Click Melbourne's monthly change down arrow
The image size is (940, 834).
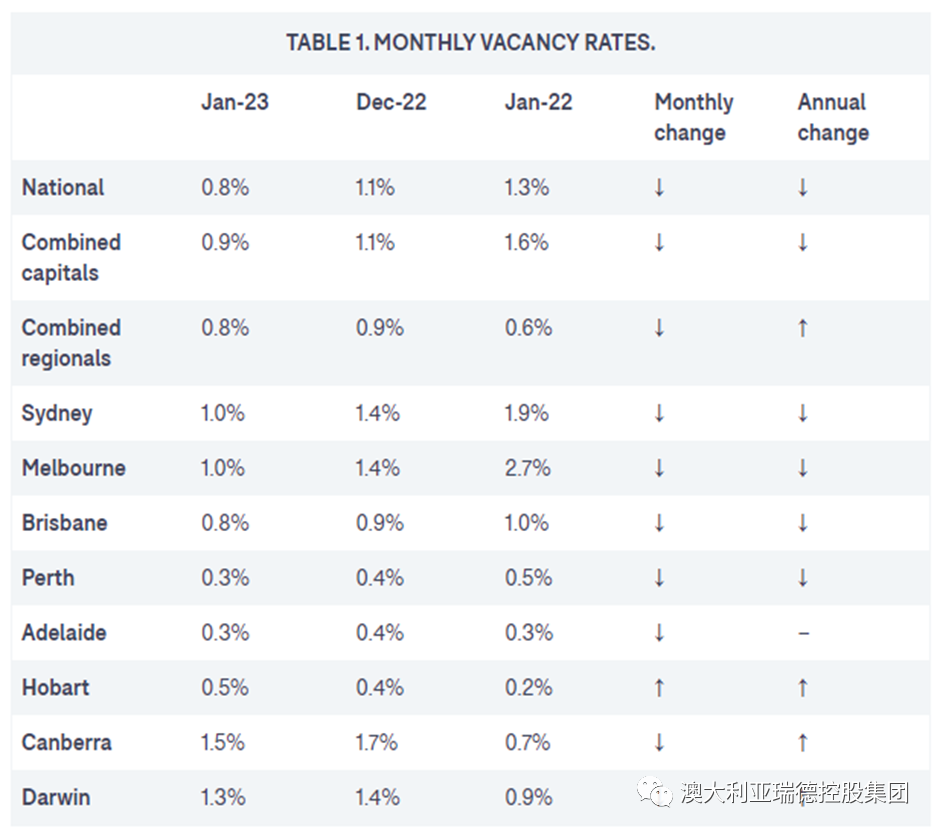[x=659, y=468]
